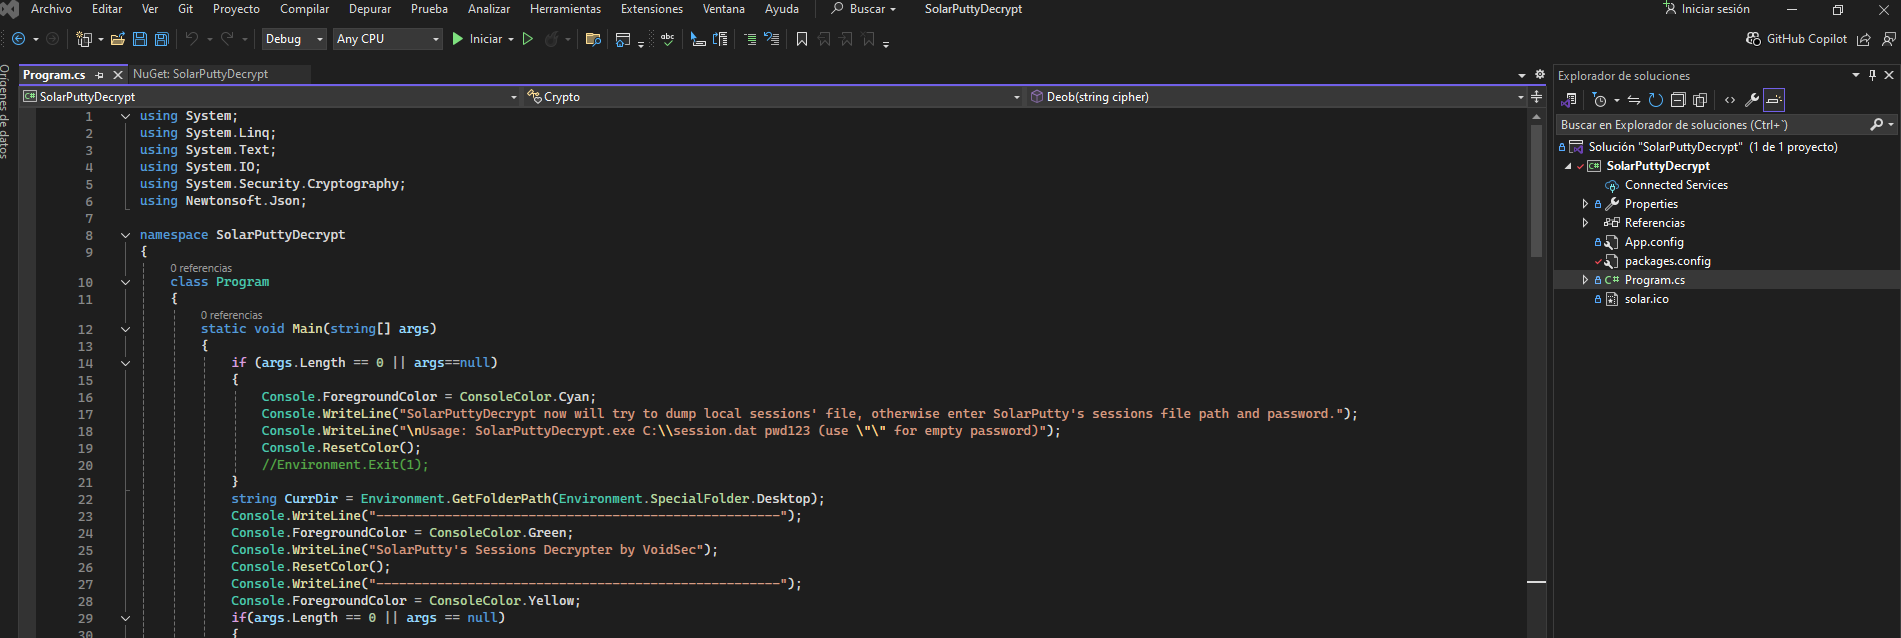Open Properties wrench icon in Solution Explorer toolbar
Screen dimensions: 1901x638
1752,100
